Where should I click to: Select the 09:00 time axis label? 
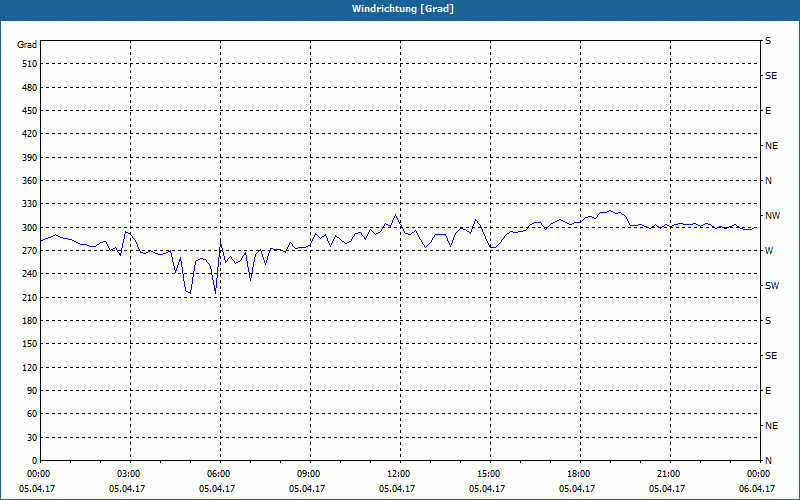[x=310, y=474]
